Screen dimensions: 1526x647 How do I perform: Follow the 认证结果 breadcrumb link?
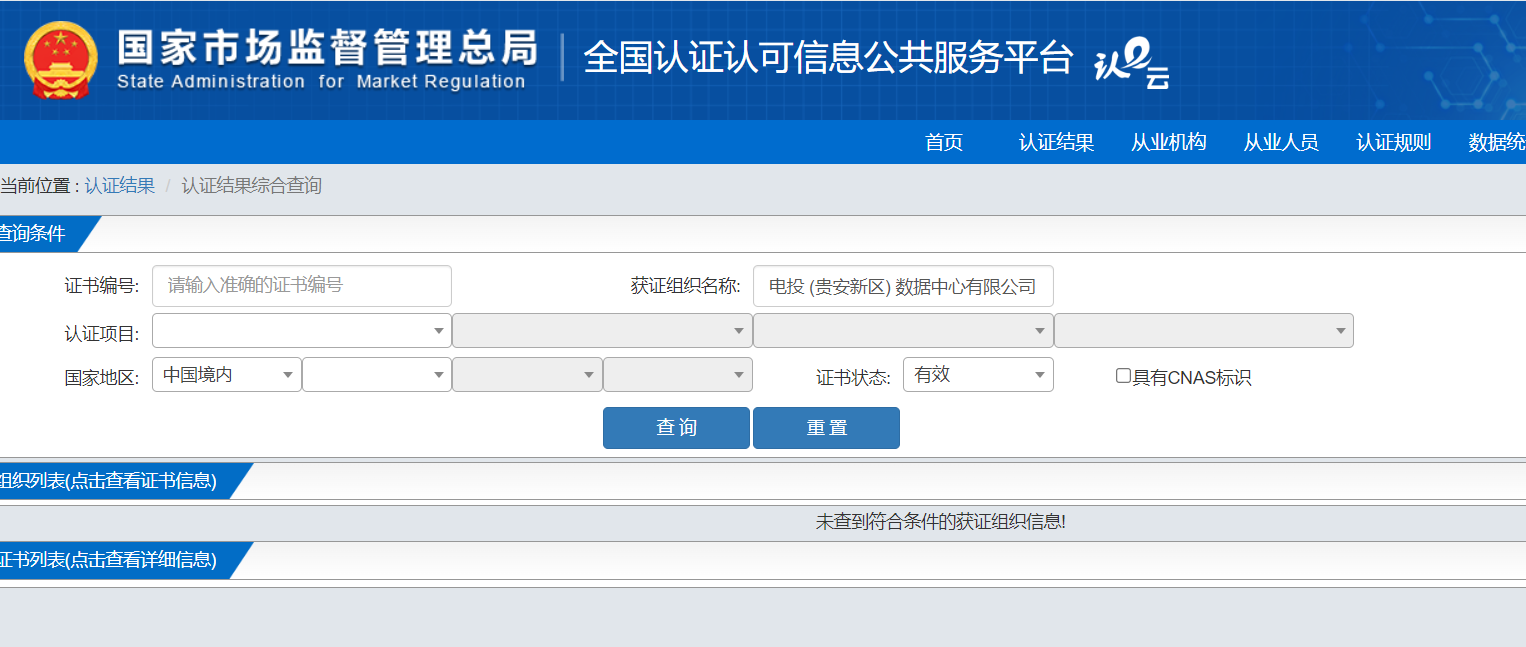(119, 186)
